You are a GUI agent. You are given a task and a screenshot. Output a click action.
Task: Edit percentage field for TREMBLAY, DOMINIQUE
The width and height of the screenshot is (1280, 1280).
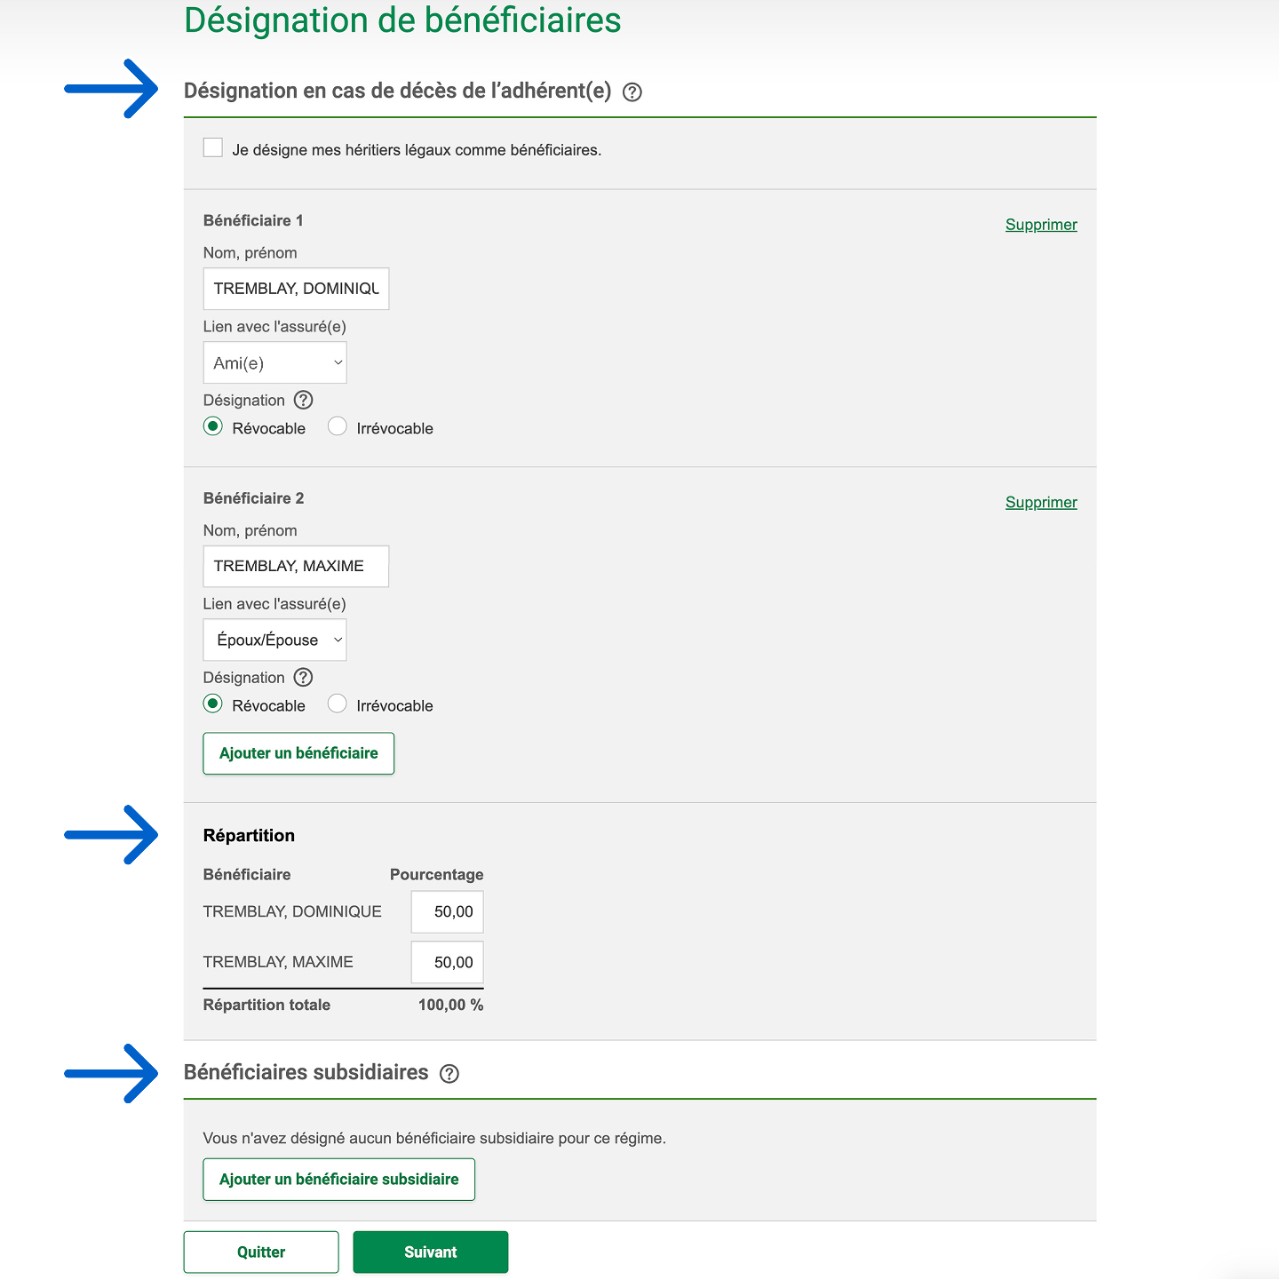(x=447, y=912)
